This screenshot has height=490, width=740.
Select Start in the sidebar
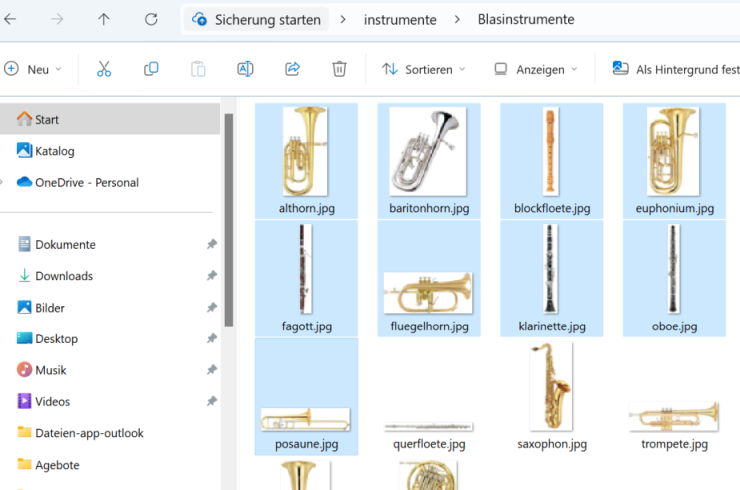click(x=109, y=119)
